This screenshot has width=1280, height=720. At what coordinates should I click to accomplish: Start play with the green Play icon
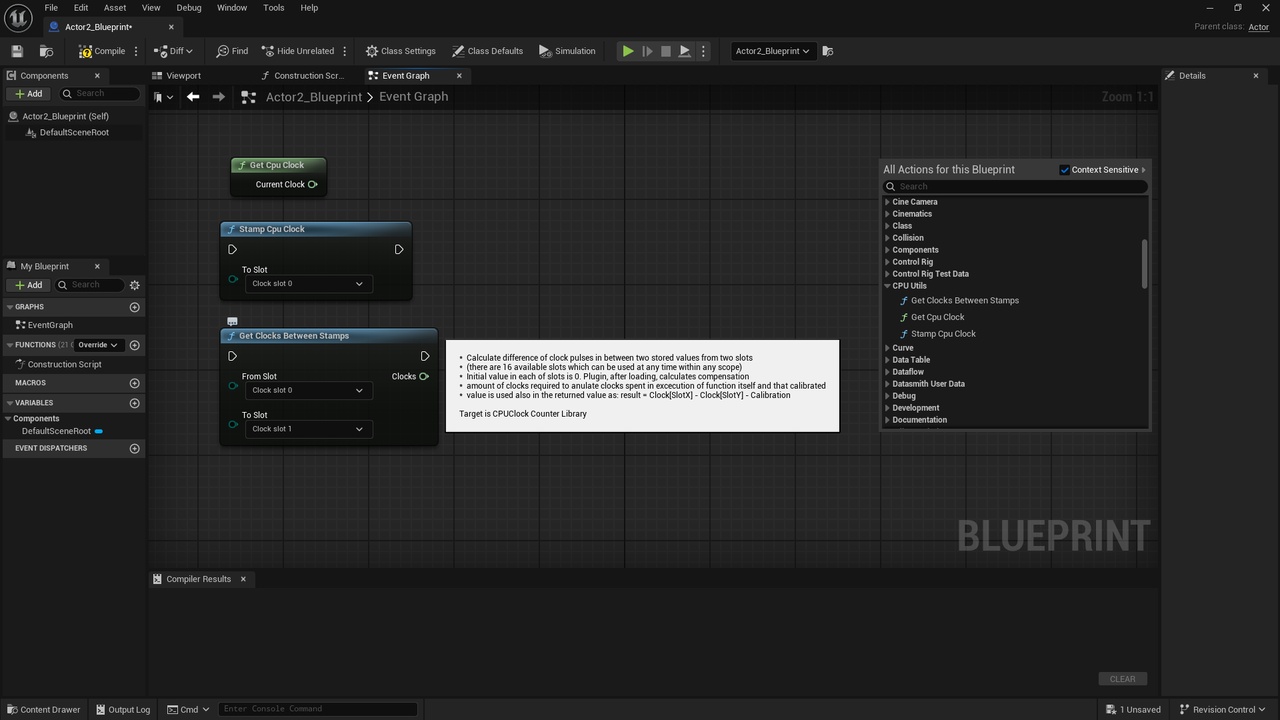[628, 51]
